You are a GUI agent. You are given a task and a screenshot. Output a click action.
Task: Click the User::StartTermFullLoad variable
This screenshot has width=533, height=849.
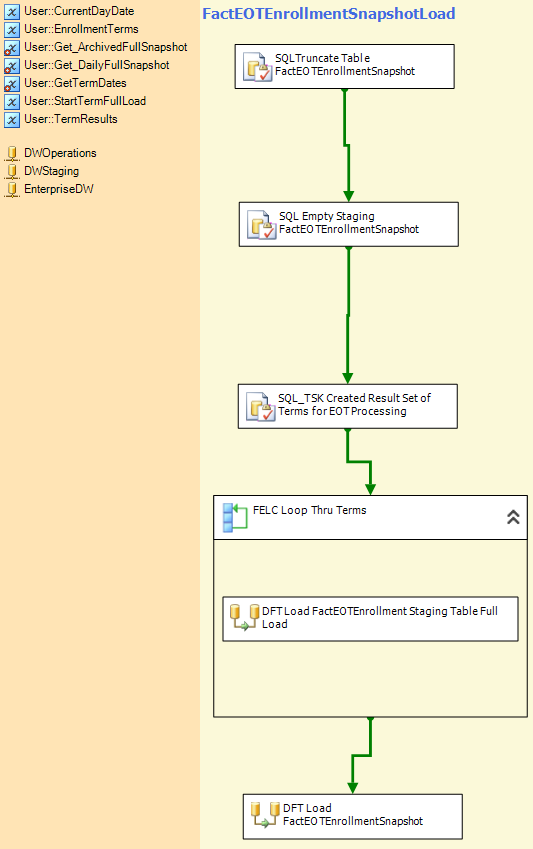pos(85,101)
